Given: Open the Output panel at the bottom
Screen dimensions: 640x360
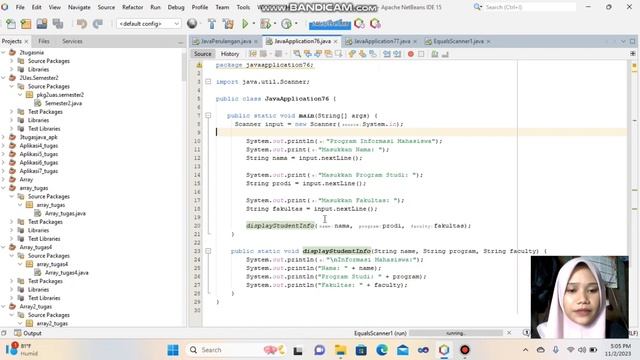Looking at the screenshot, I should (28, 333).
